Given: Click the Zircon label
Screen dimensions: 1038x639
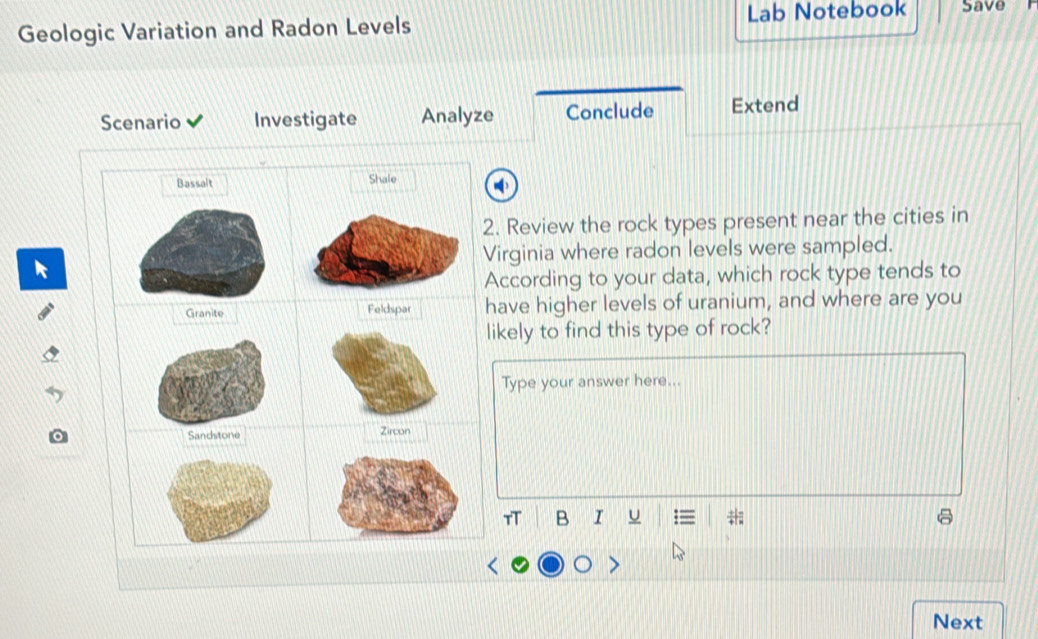Looking at the screenshot, I should tap(395, 431).
